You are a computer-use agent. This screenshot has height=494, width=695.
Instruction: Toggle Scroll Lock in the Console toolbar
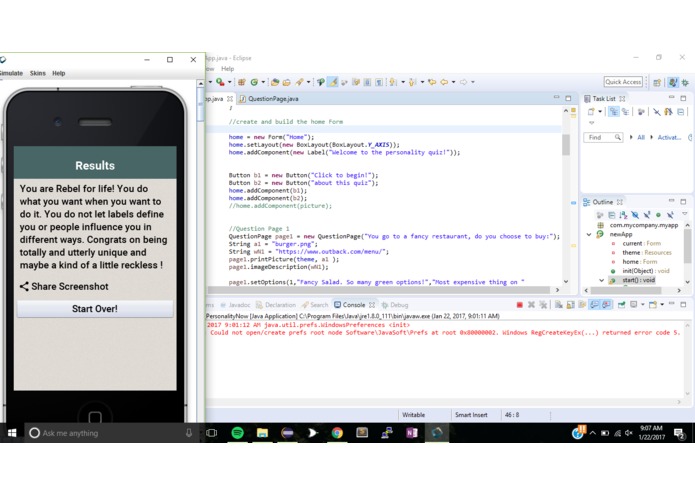570,305
